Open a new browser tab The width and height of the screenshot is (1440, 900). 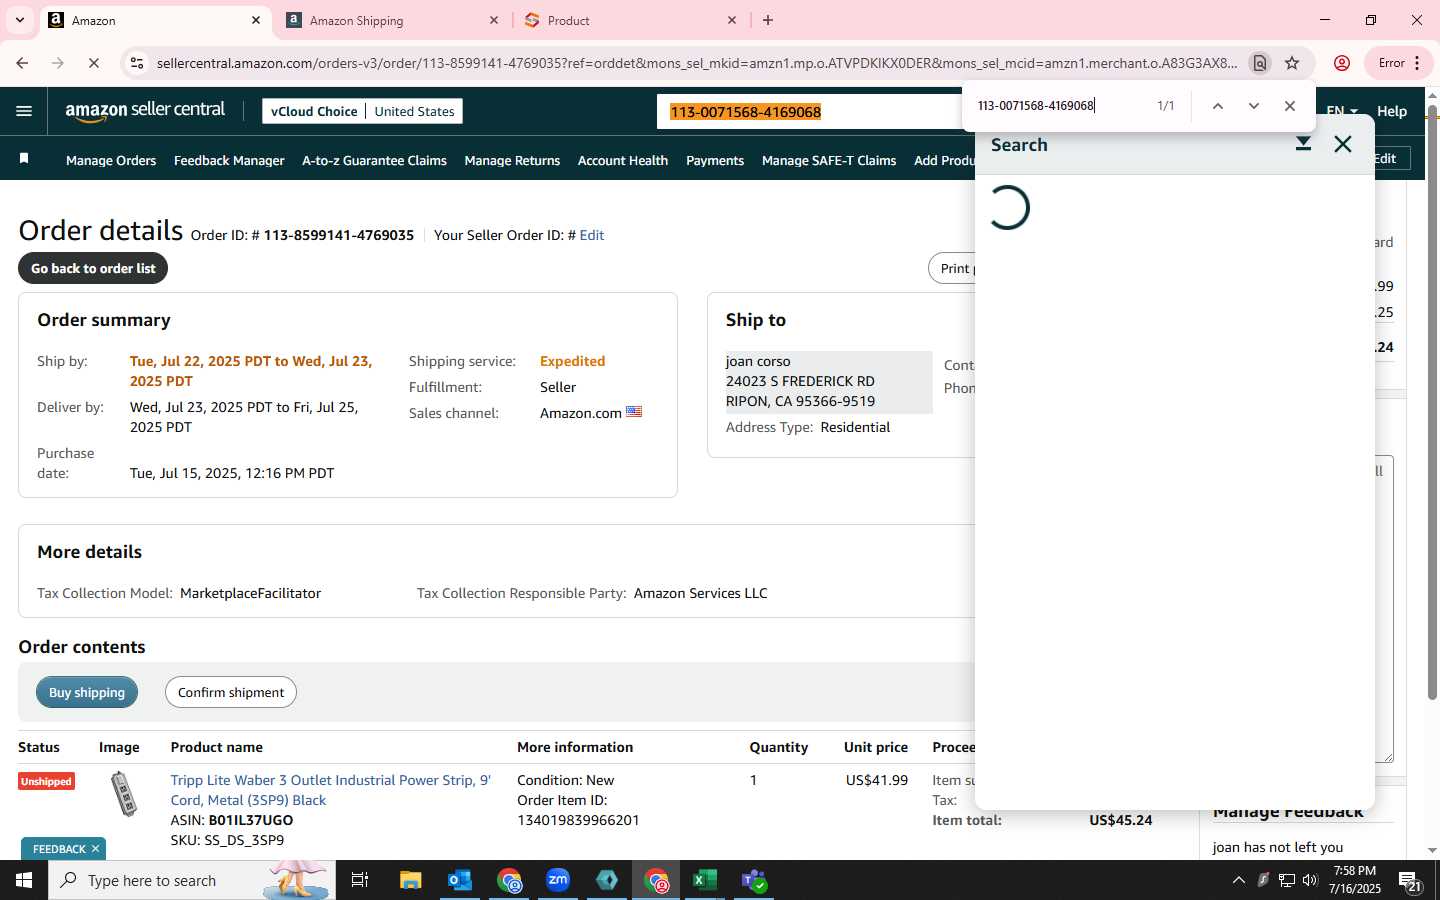768,20
